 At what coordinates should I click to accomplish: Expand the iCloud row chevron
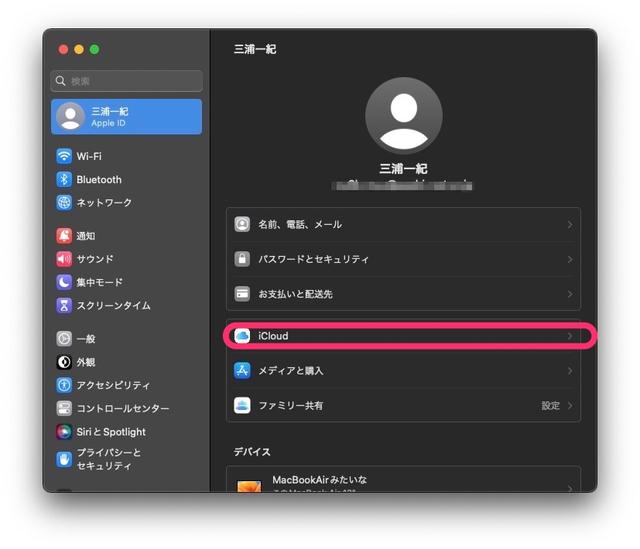coord(570,336)
